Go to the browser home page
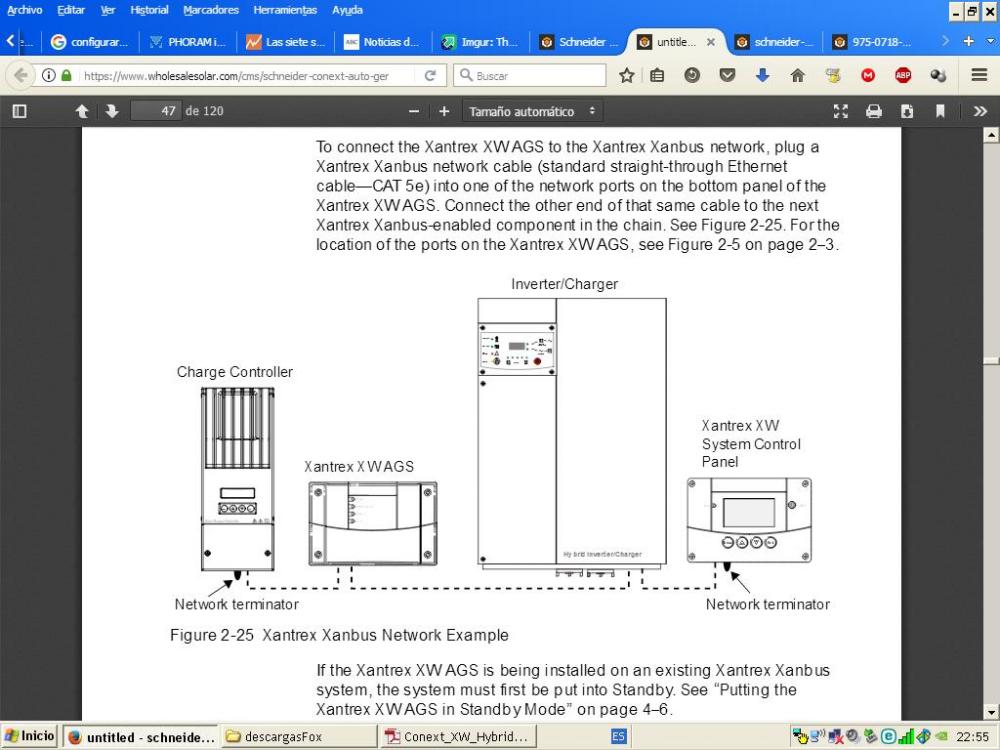The height and width of the screenshot is (750, 1000). [797, 76]
